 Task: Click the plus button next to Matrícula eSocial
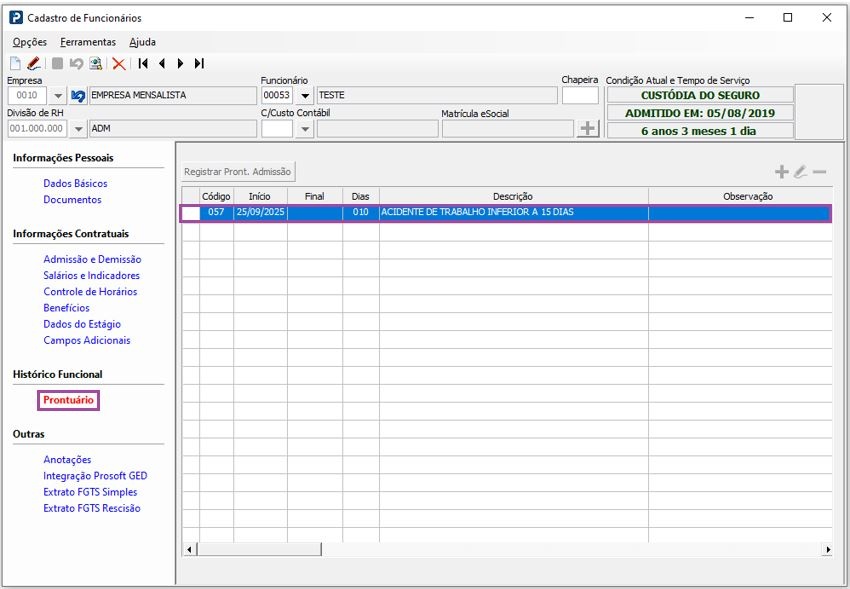[588, 129]
